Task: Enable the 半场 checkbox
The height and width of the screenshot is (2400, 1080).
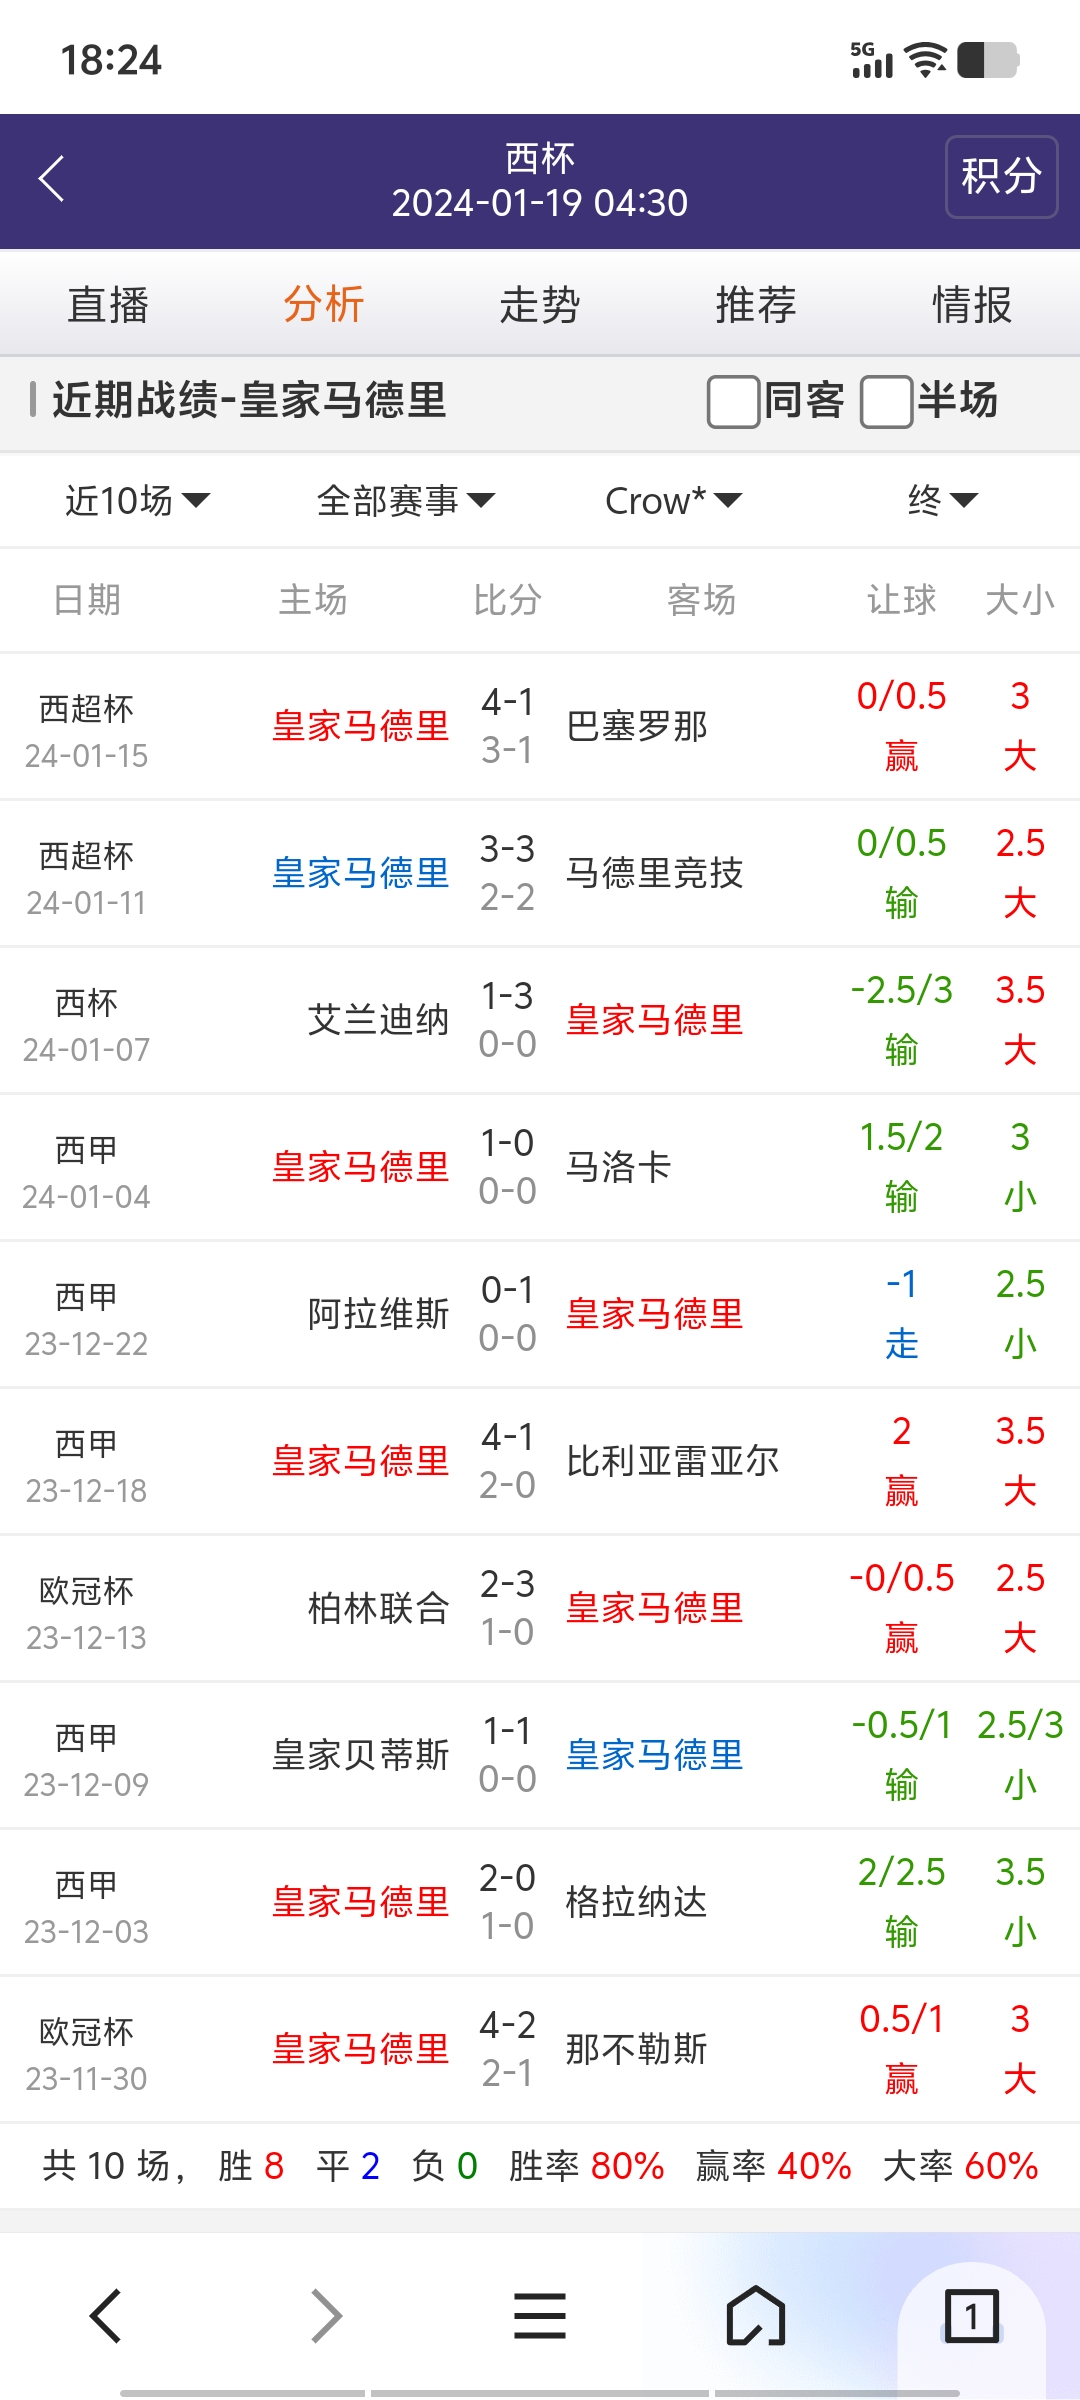Action: point(886,401)
